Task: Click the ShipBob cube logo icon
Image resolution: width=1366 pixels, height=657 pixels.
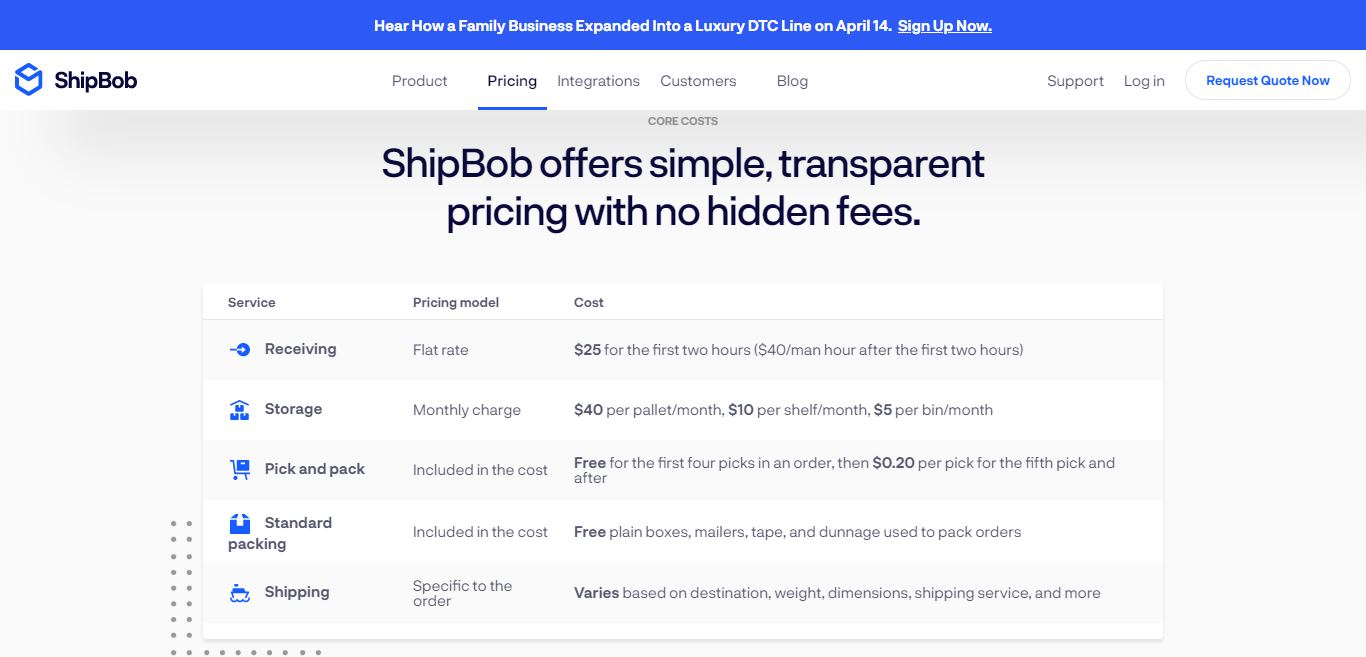Action: (x=29, y=80)
